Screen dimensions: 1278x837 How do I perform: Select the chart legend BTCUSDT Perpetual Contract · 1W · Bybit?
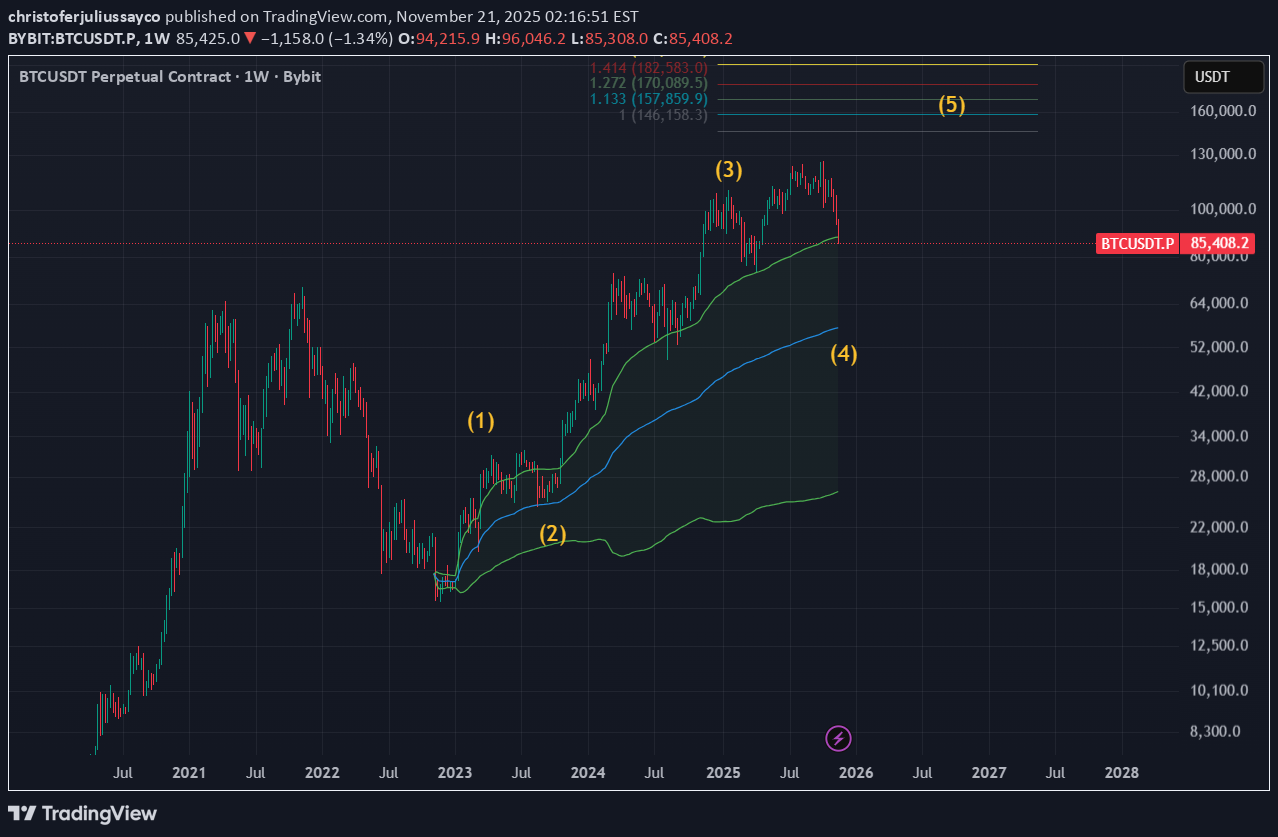click(170, 76)
